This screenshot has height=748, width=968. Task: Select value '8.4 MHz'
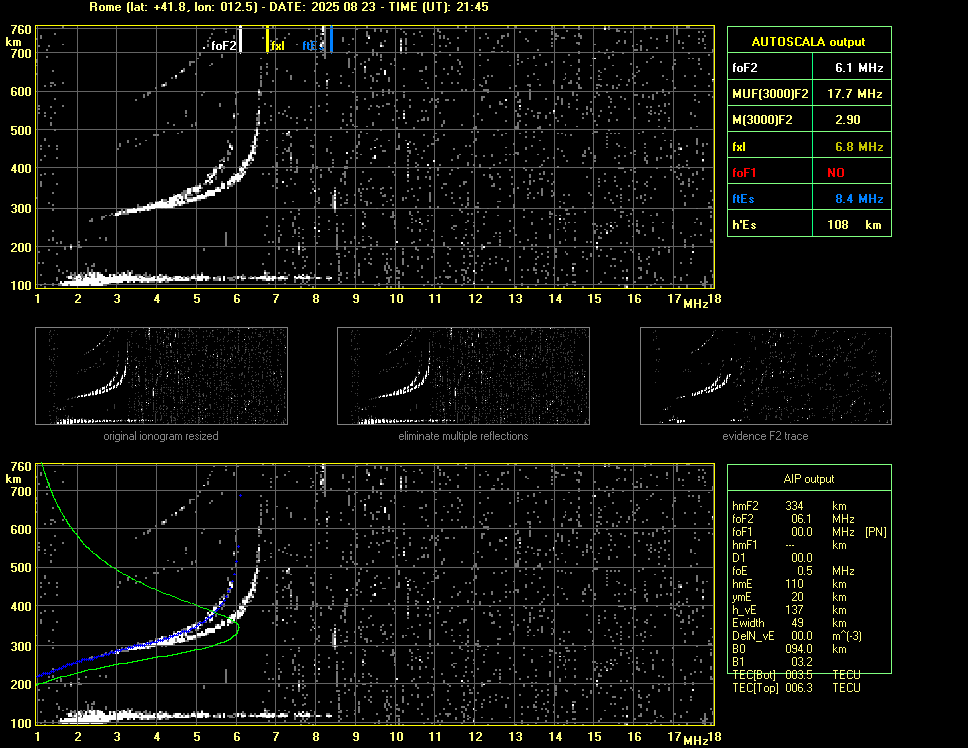pyautogui.click(x=859, y=199)
